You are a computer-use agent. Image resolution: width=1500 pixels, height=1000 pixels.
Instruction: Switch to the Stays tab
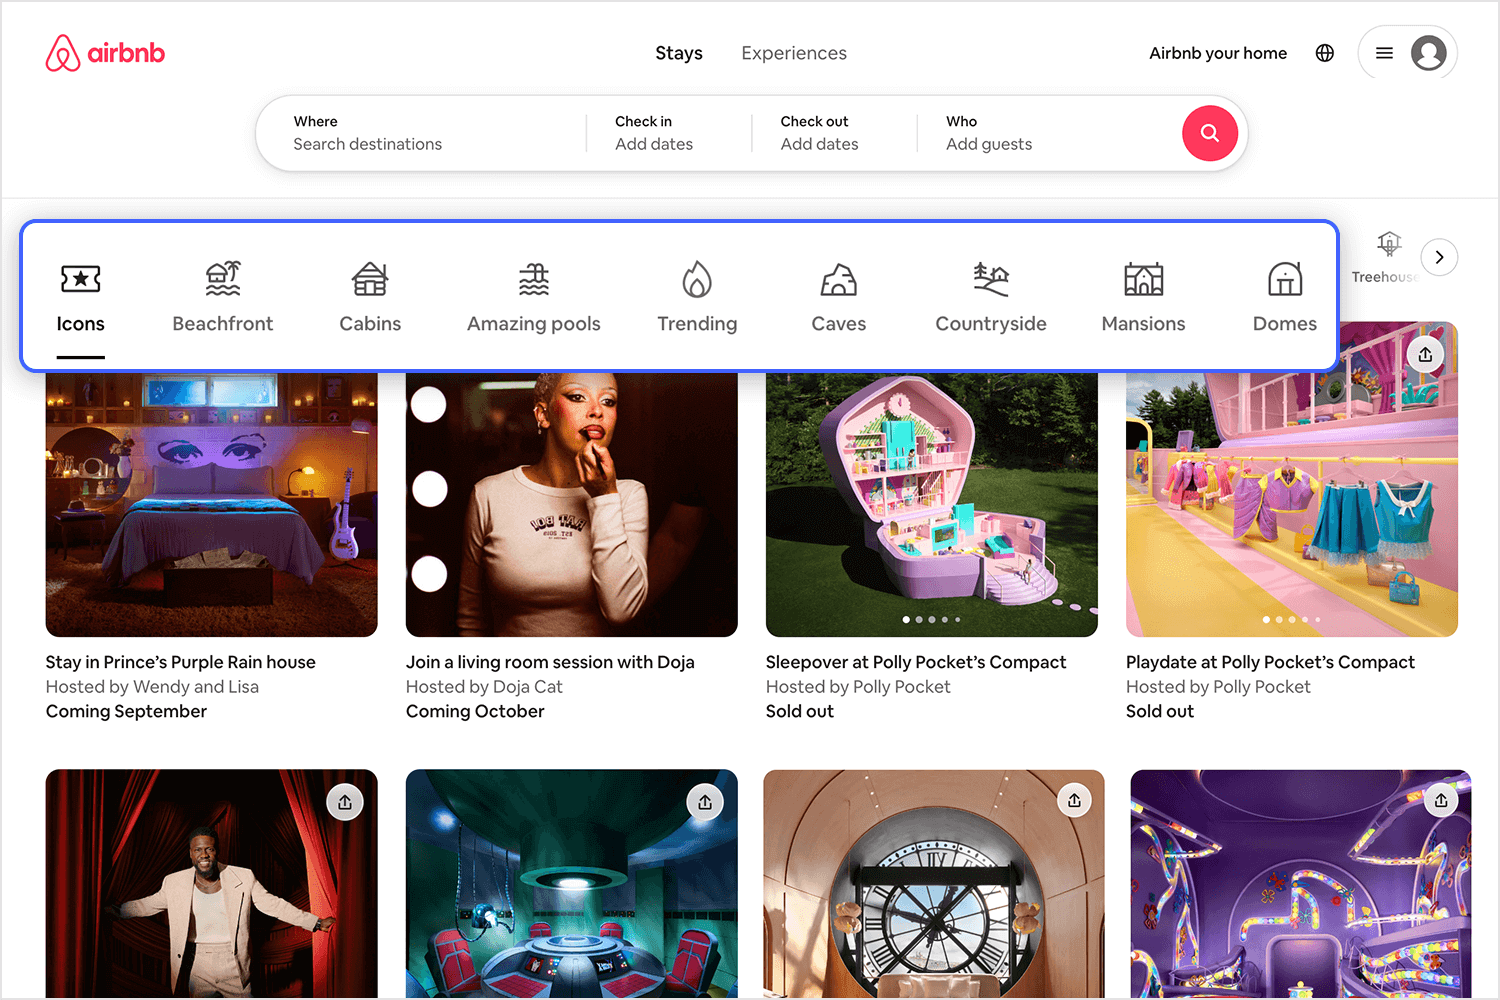679,53
